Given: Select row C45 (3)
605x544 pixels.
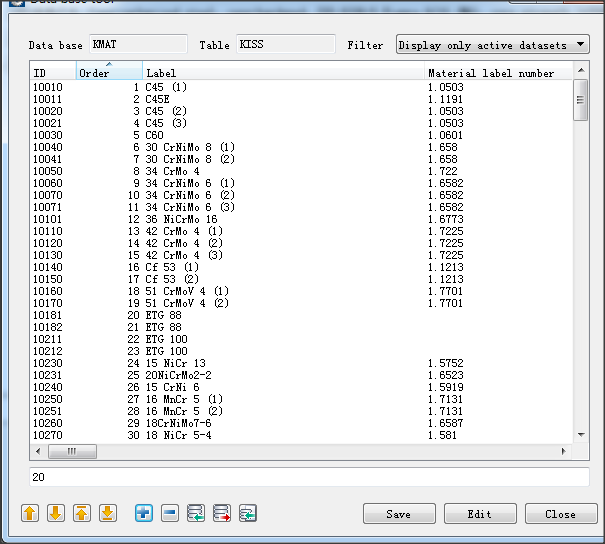Looking at the screenshot, I should (301, 123).
